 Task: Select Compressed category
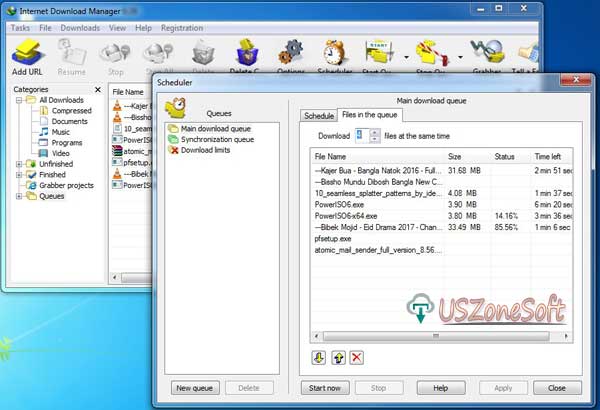tap(66, 111)
